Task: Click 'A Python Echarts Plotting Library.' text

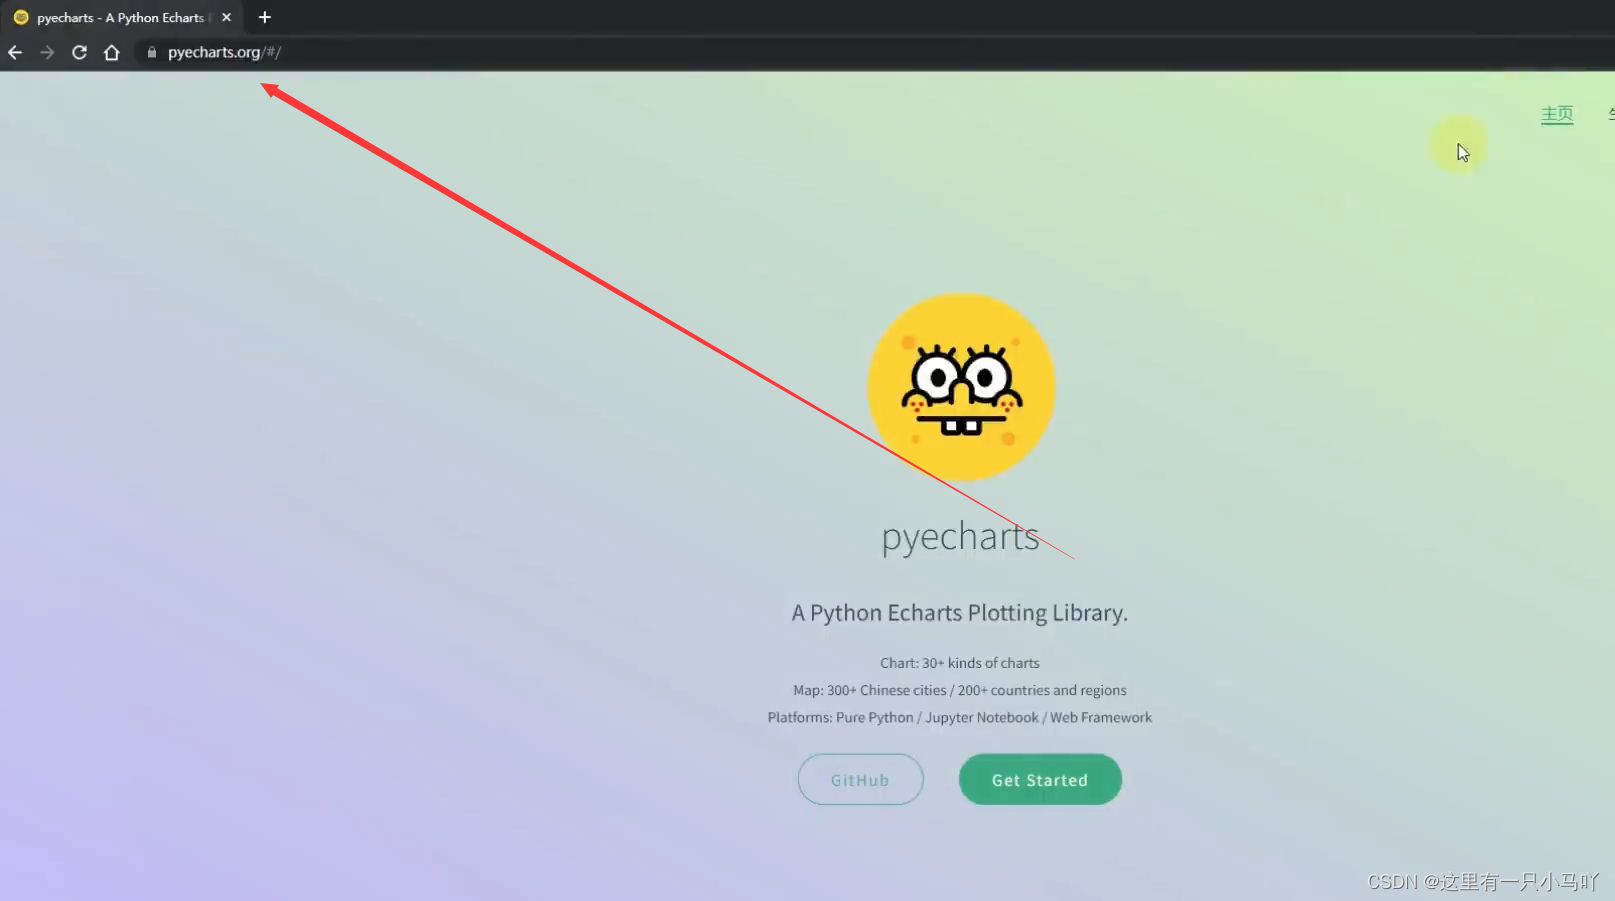Action: click(960, 613)
